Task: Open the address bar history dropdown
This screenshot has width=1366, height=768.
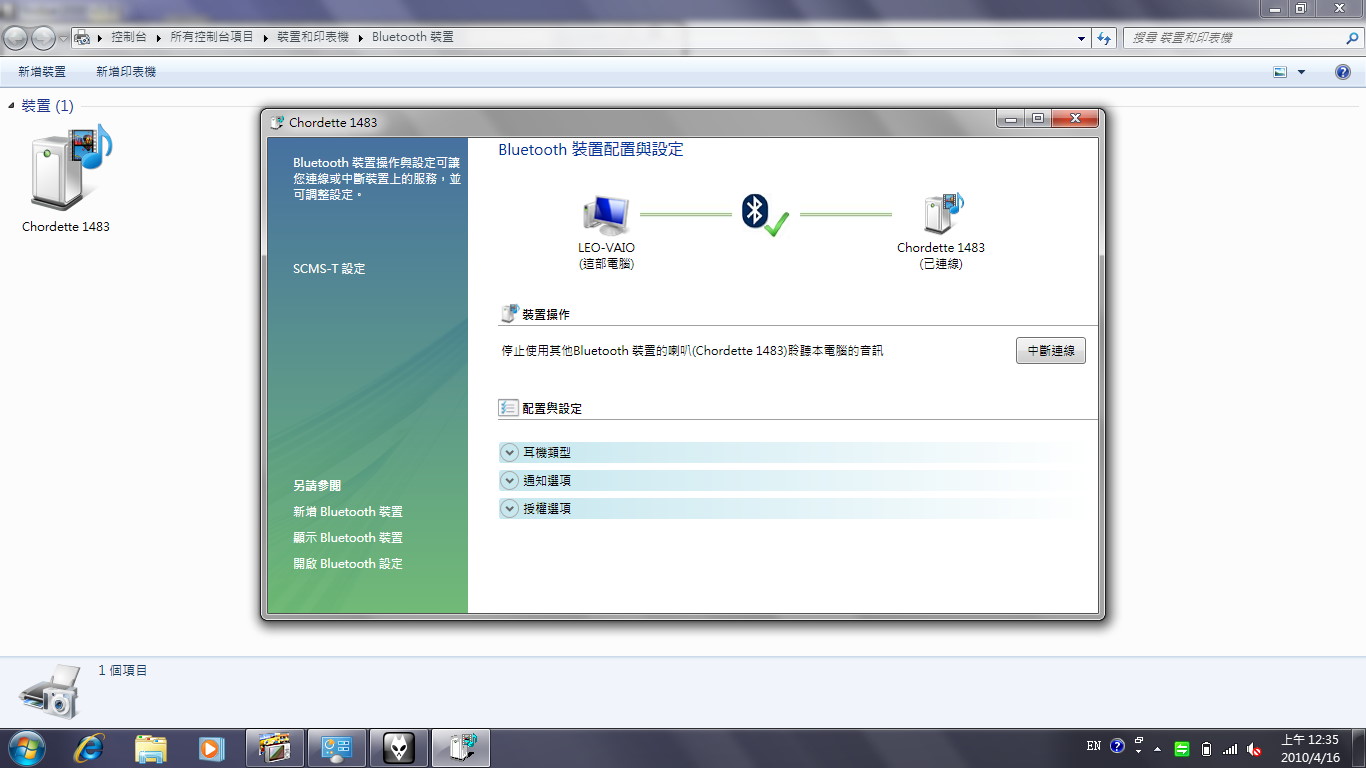Action: tap(1082, 38)
